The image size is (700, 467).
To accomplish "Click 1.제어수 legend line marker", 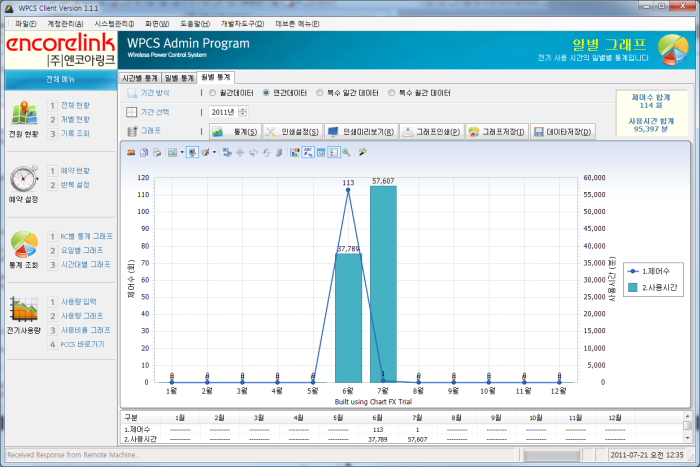I will (633, 271).
